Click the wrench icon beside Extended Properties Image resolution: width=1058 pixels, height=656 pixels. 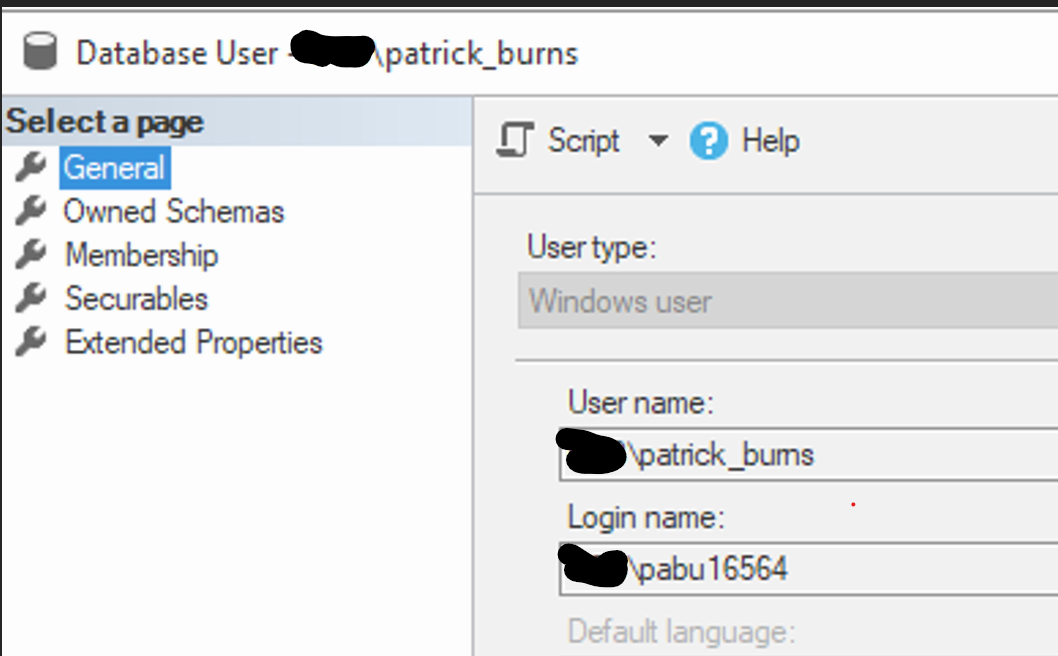(31, 342)
